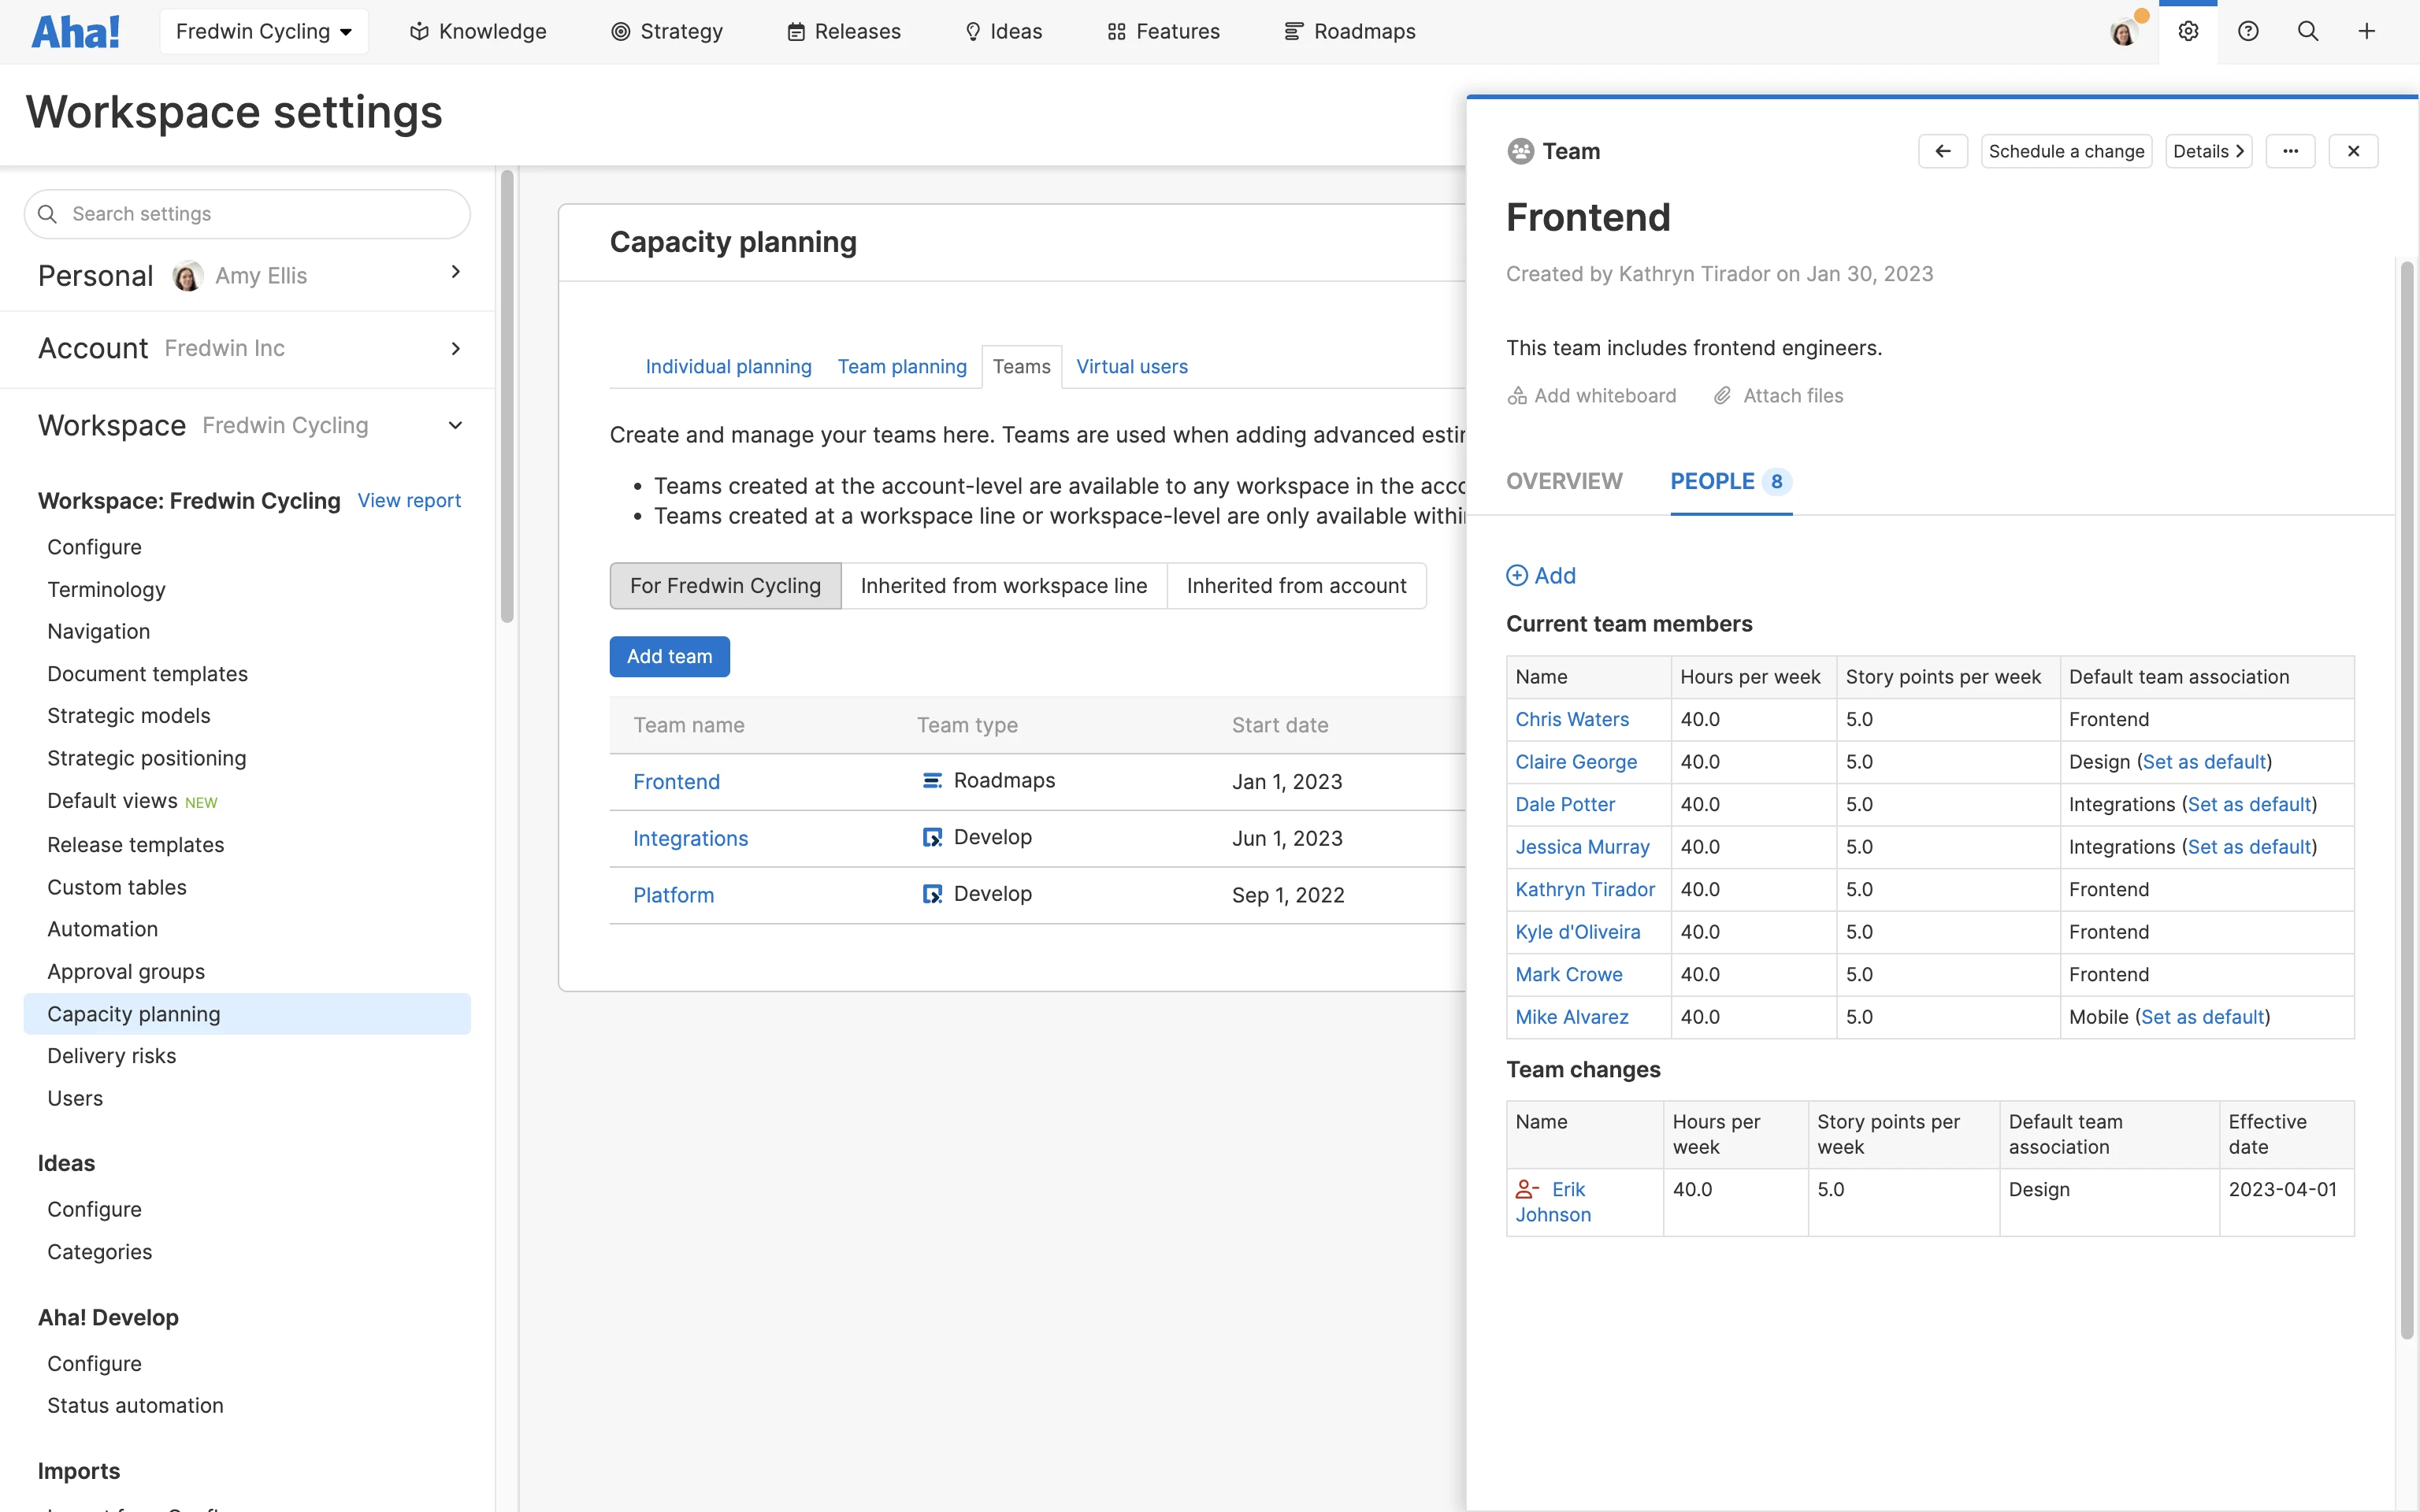Viewport: 2420px width, 1512px height.
Task: Click the Add whiteboard icon
Action: coord(1517,396)
